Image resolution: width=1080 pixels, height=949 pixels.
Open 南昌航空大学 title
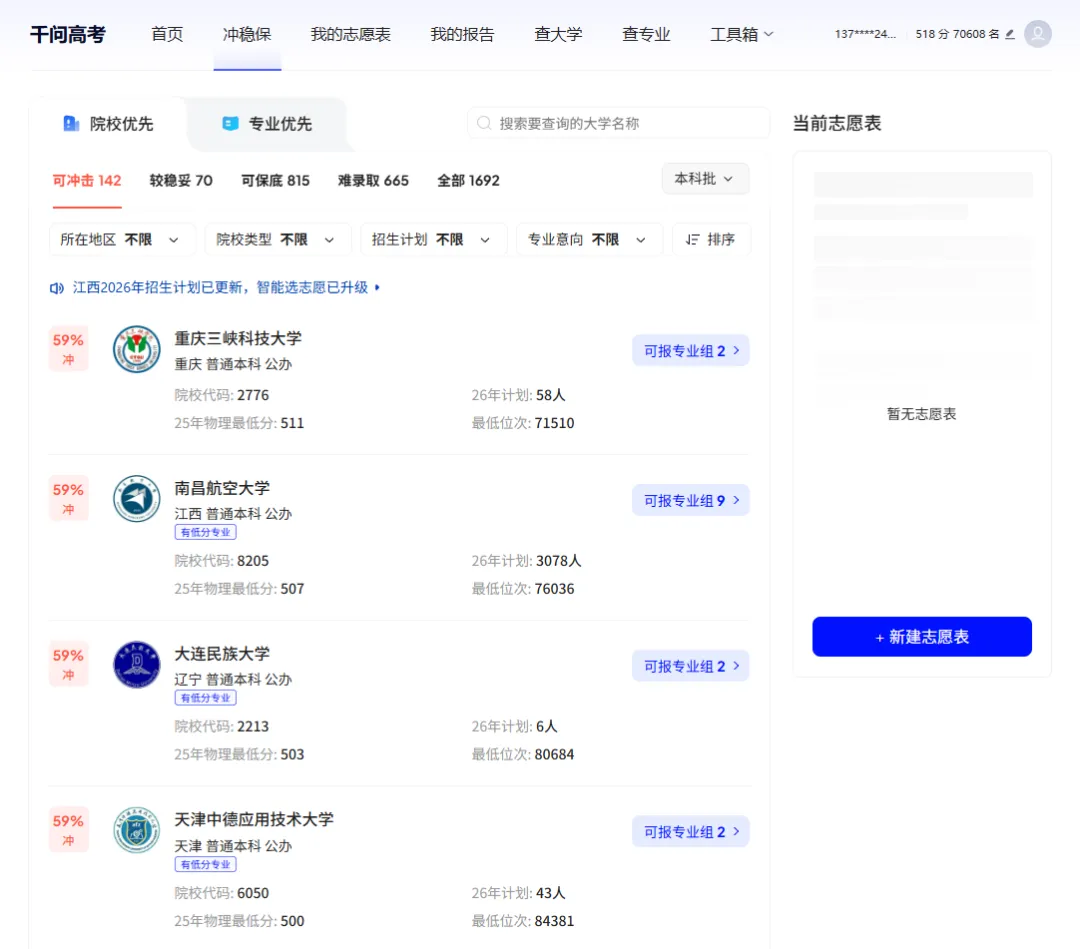coord(222,488)
